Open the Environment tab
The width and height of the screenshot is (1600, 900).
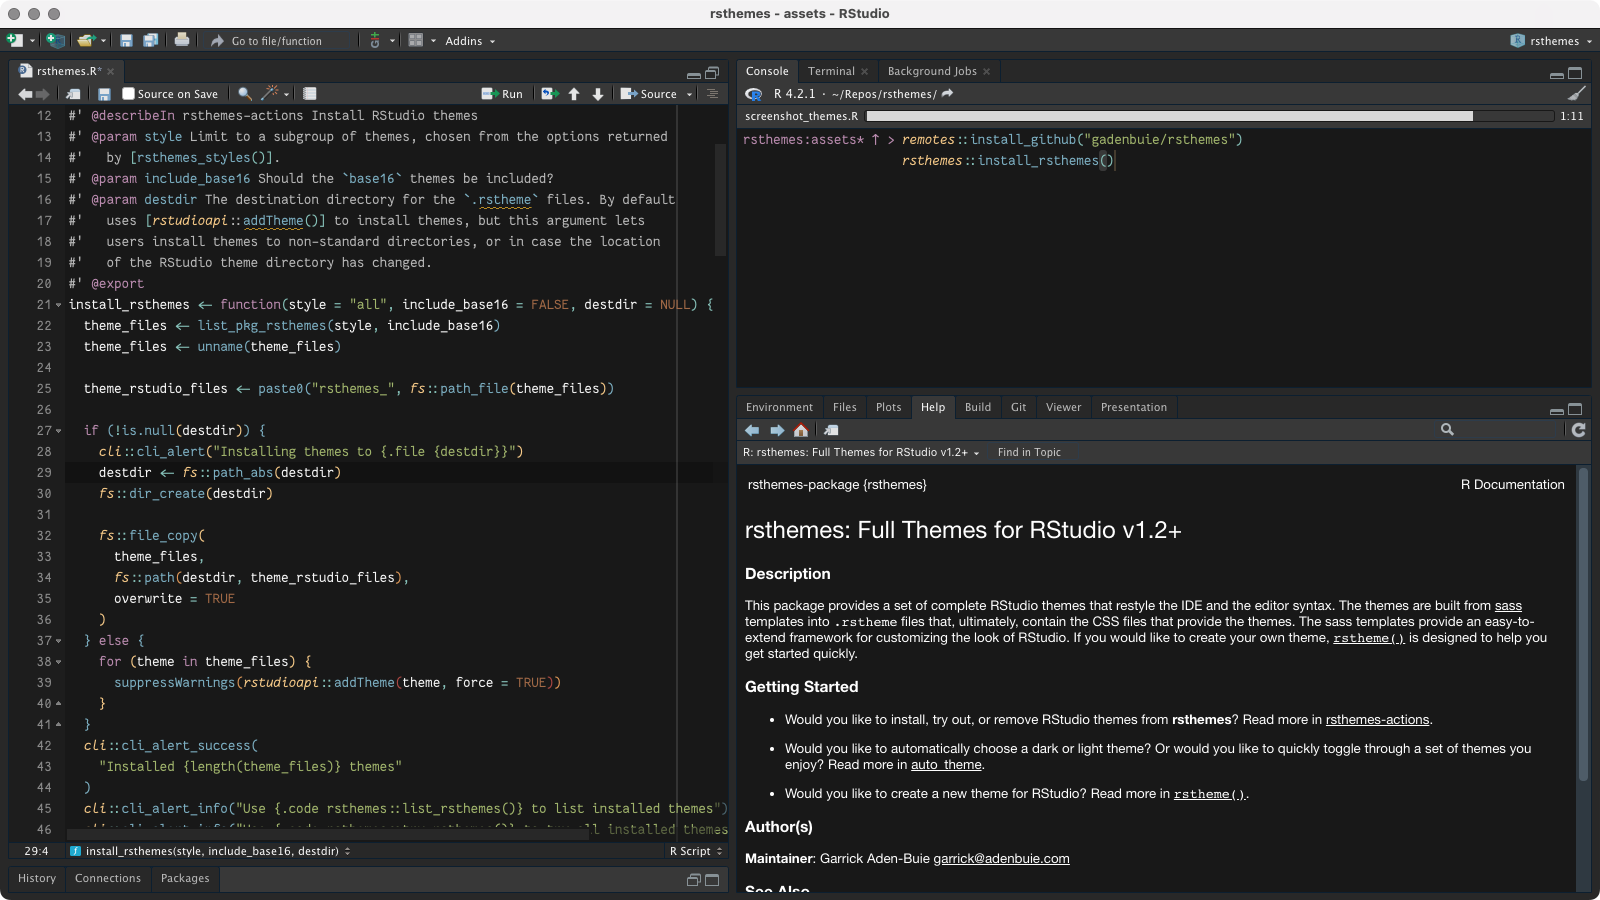(779, 407)
